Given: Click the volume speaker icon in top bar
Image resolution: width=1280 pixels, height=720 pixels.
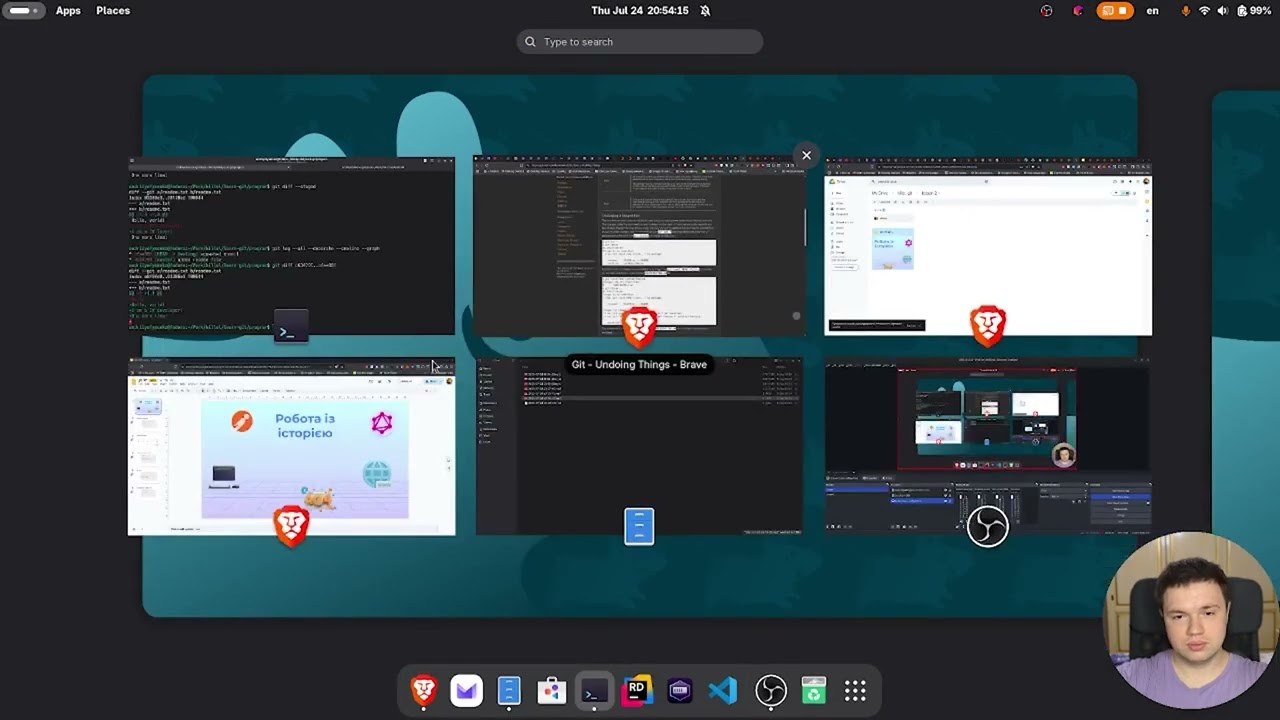Looking at the screenshot, I should tap(1222, 11).
